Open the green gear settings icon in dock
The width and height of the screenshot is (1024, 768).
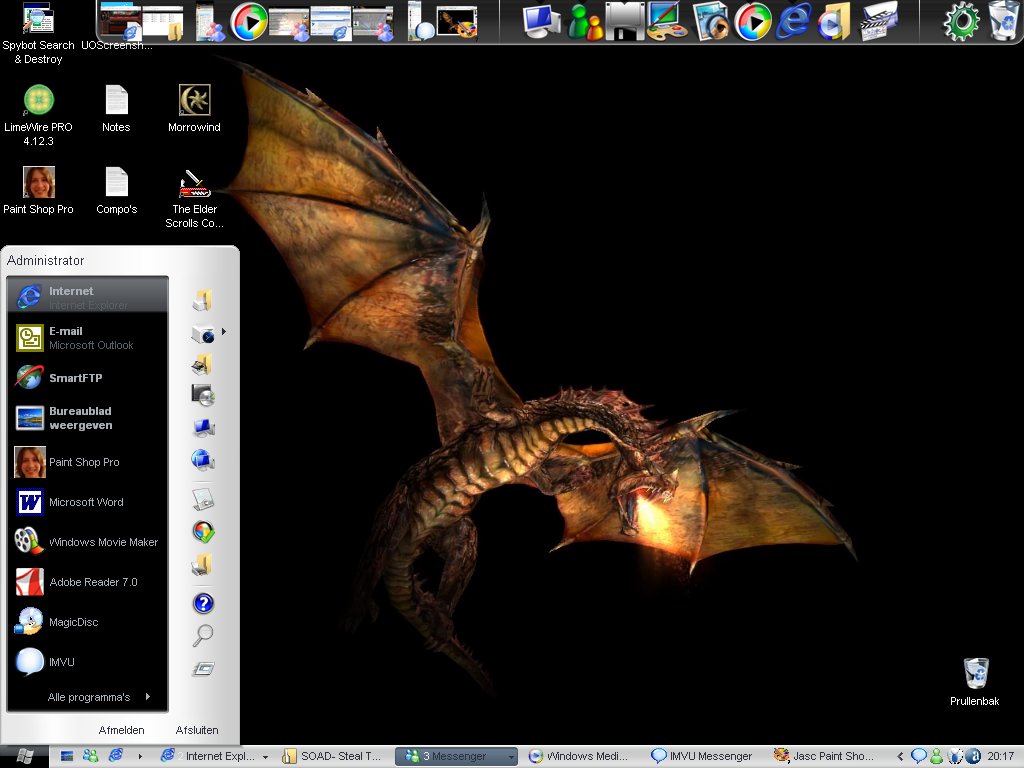click(961, 22)
